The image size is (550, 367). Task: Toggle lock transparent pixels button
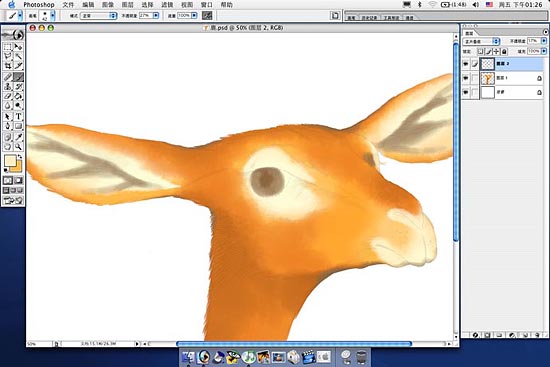click(481, 52)
